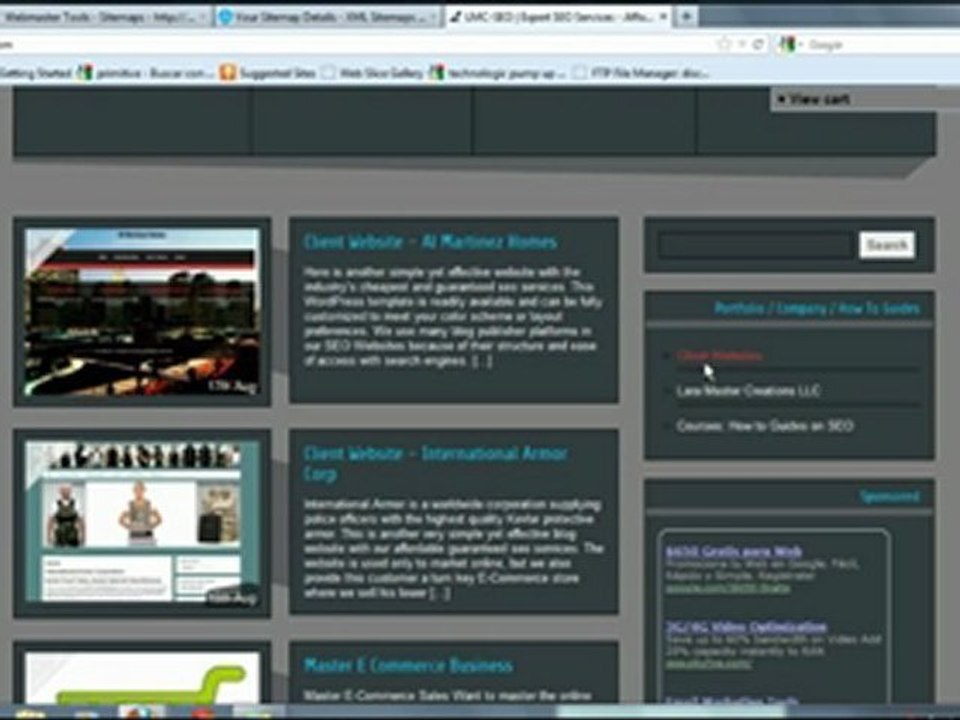
Task: Open the Master E Commerce Business post
Action: [x=408, y=666]
